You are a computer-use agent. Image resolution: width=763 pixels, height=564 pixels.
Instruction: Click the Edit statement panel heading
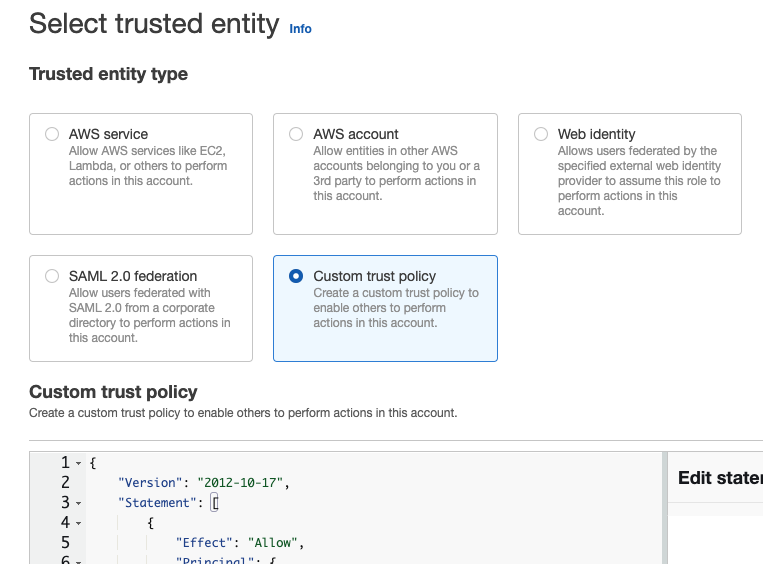pyautogui.click(x=719, y=478)
